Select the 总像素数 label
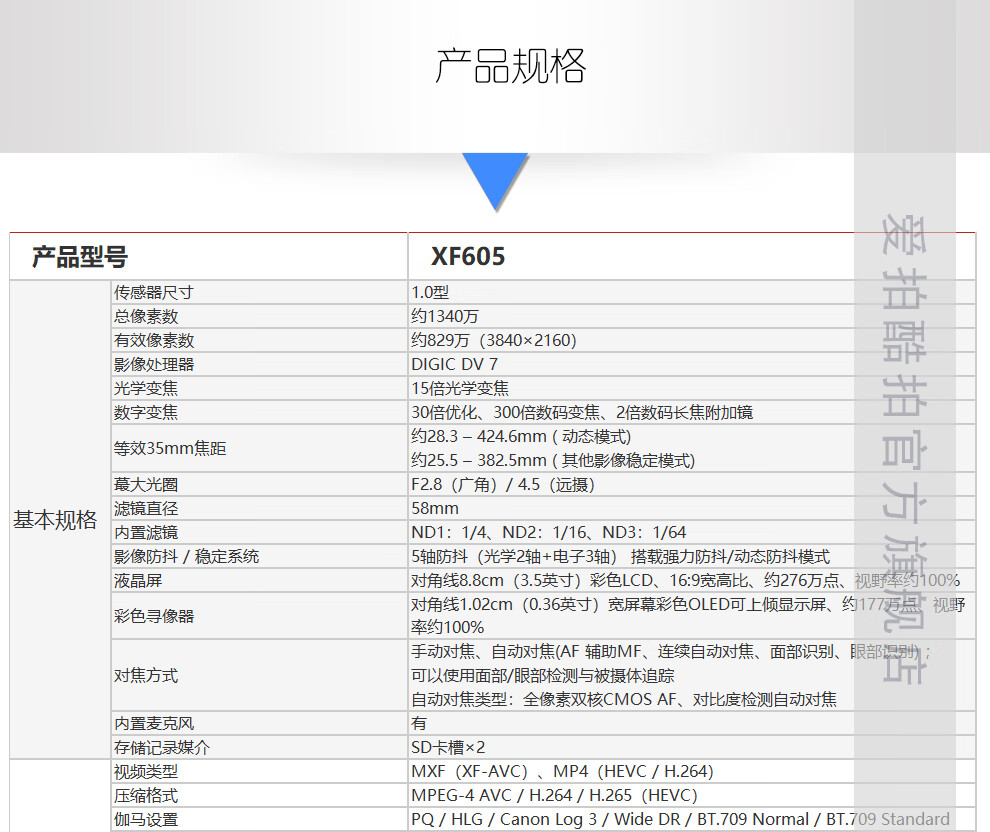 click(146, 316)
